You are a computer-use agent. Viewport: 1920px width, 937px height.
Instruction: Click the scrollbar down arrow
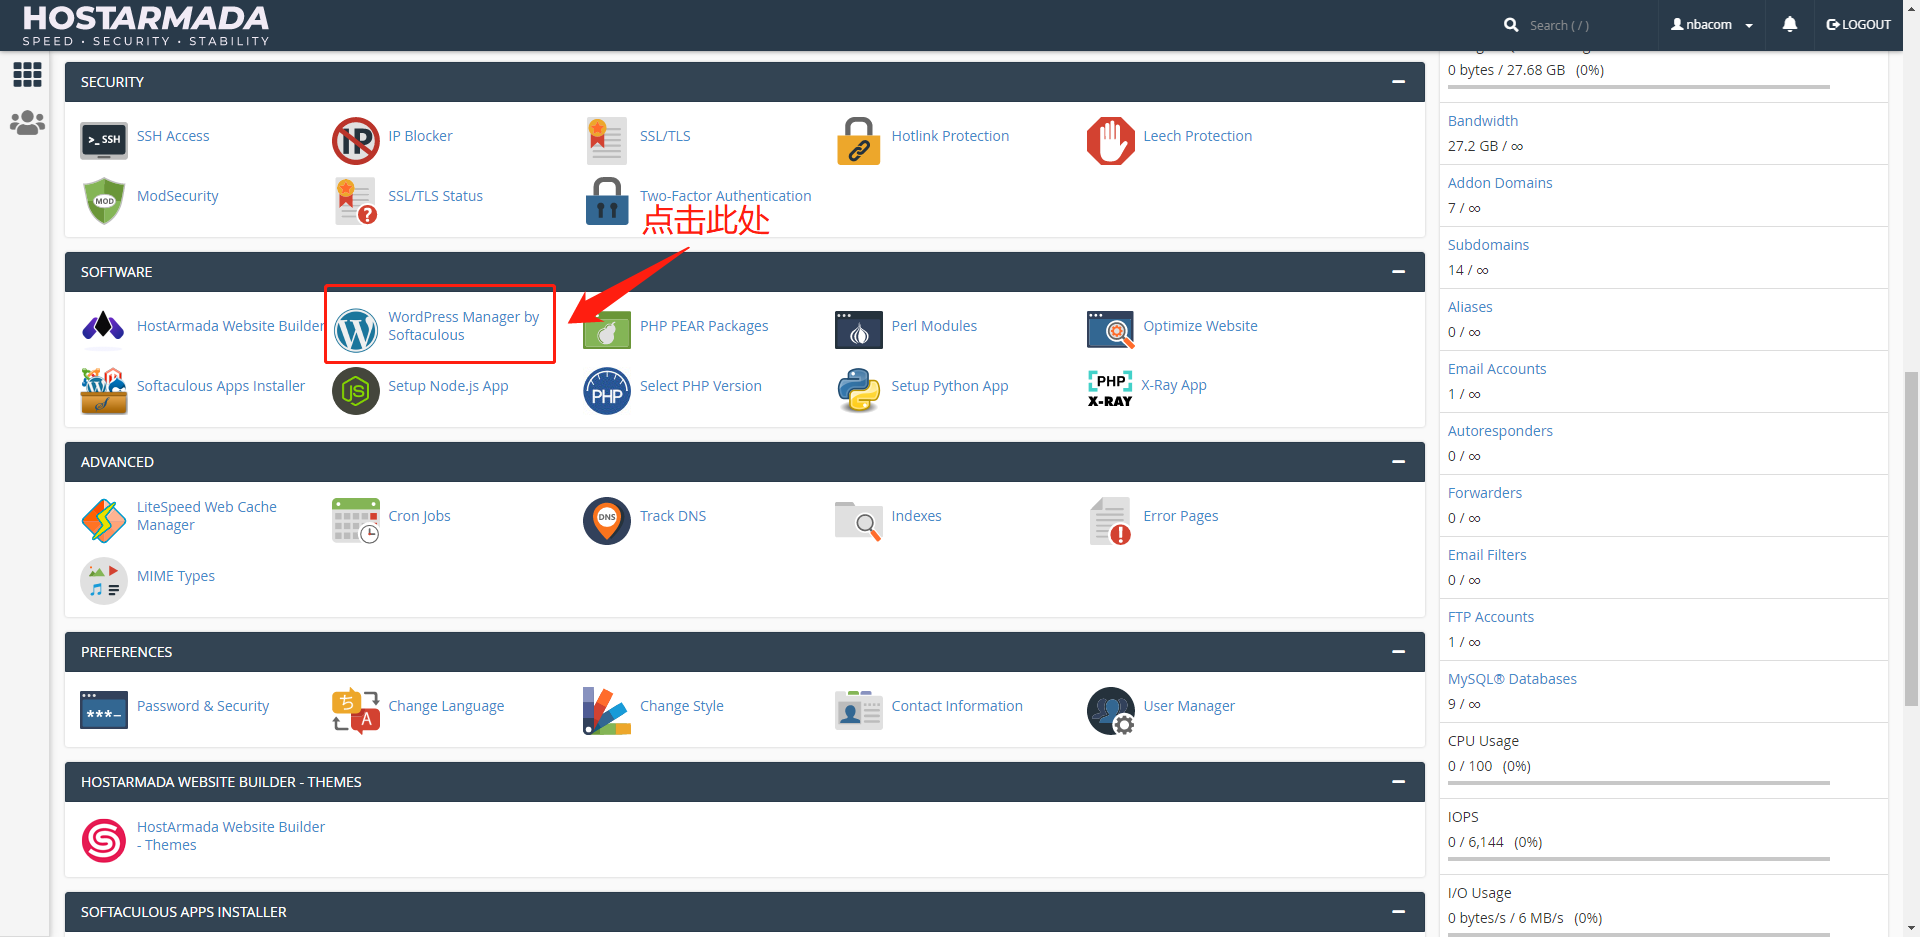pyautogui.click(x=1911, y=928)
